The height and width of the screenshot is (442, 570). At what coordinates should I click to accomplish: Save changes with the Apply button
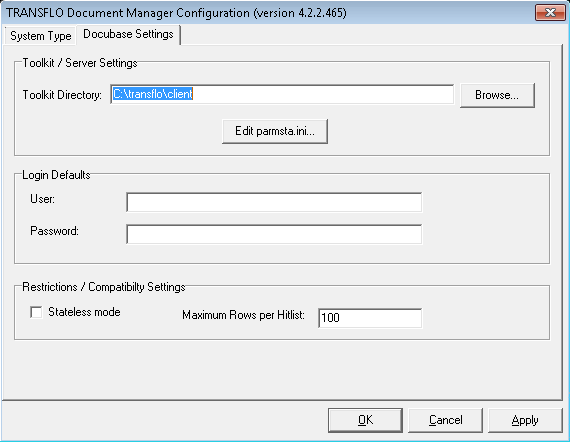point(525,420)
